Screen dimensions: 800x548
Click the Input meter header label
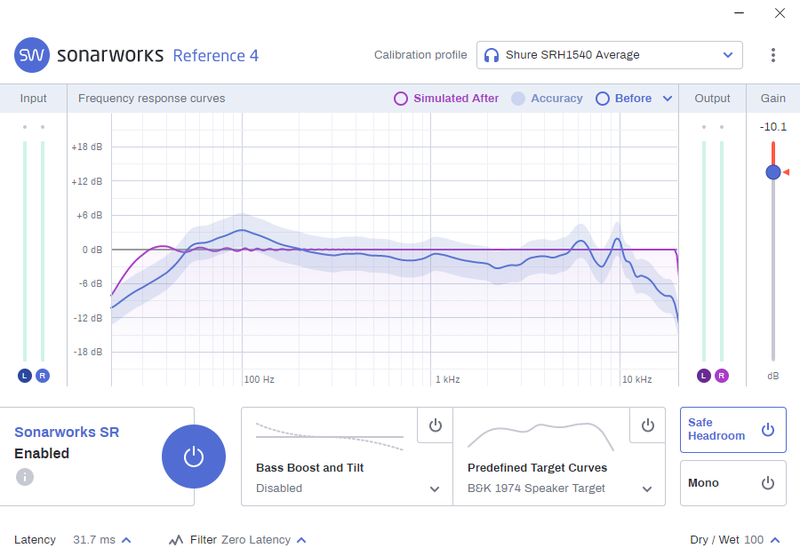tap(33, 98)
